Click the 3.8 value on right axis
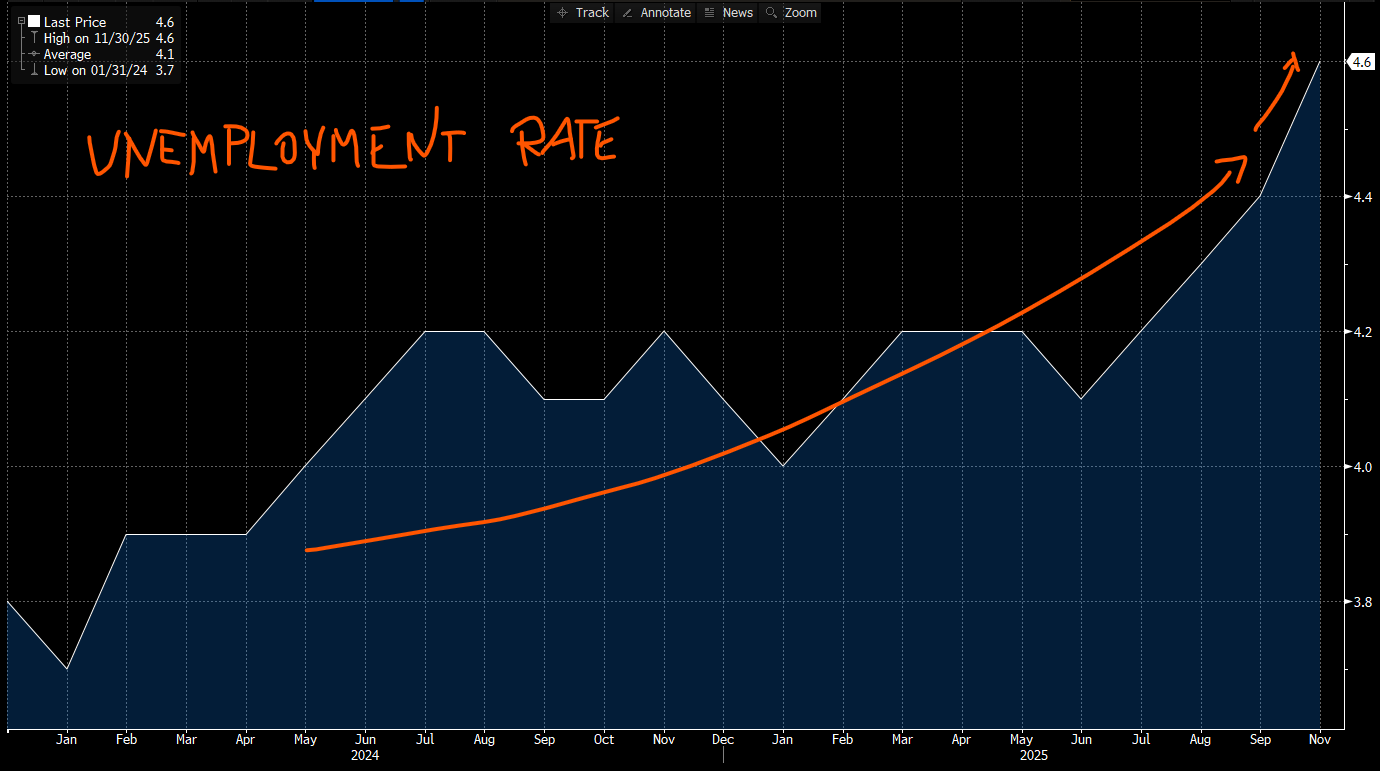This screenshot has height=771, width=1380. pyautogui.click(x=1362, y=601)
